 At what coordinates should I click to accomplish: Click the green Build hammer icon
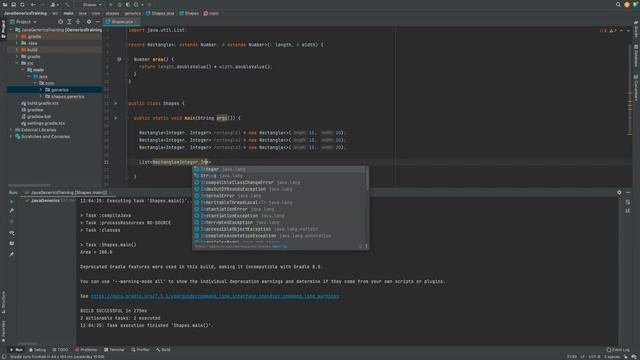(x=67, y=4)
